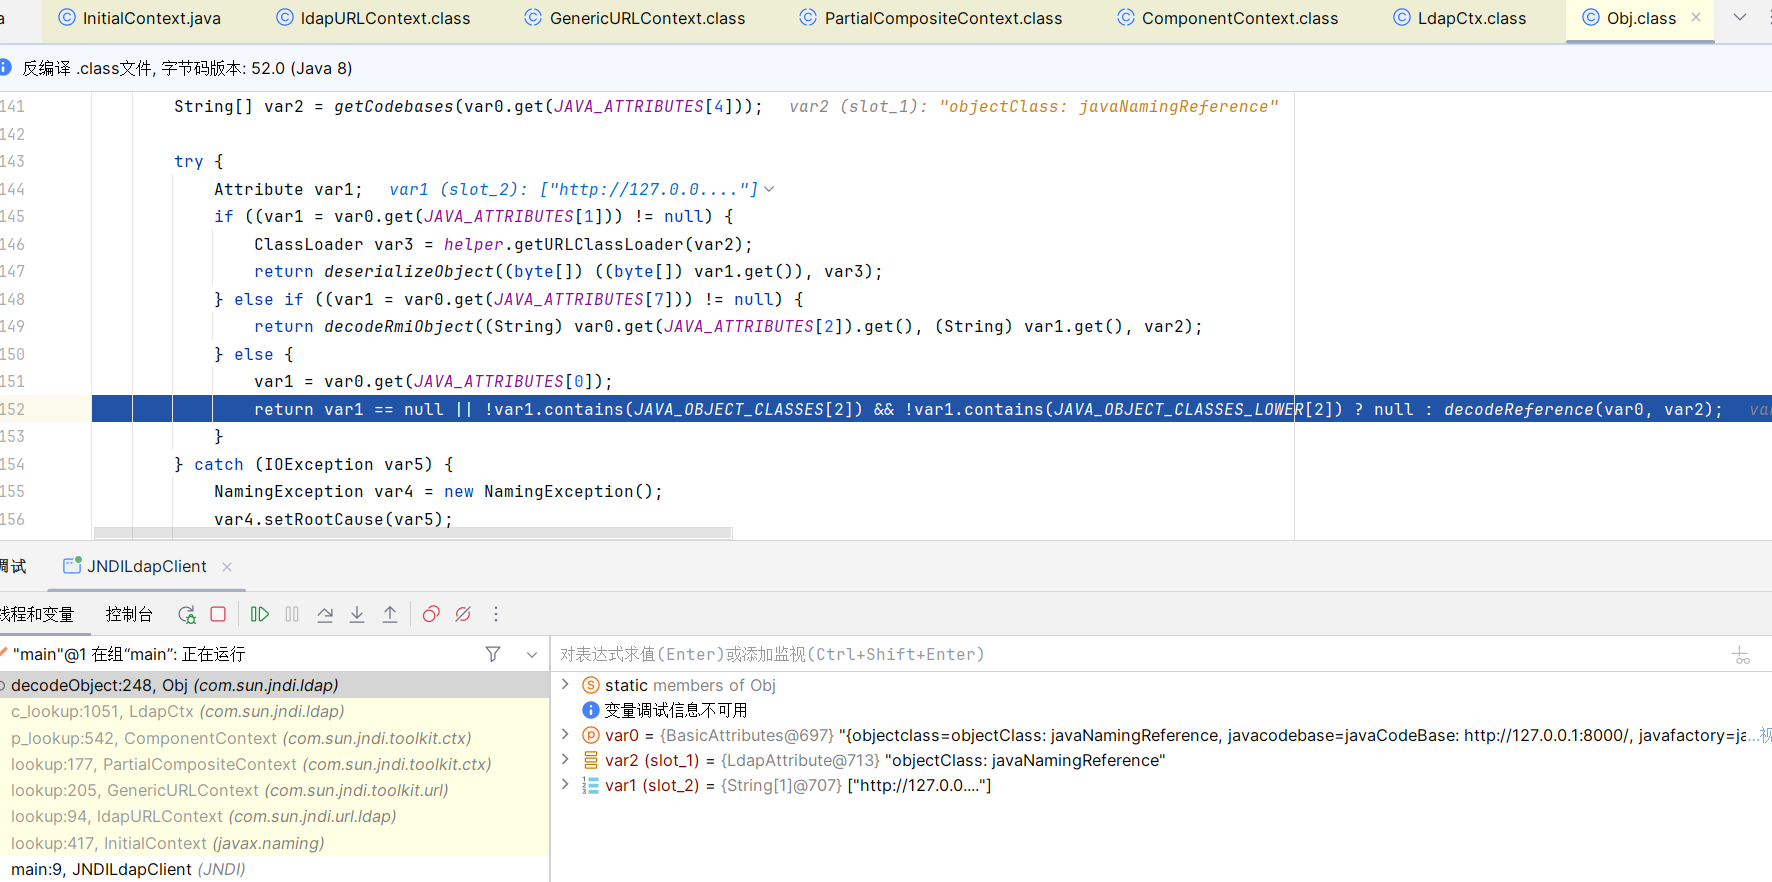Mute all breakpoints

(x=463, y=614)
